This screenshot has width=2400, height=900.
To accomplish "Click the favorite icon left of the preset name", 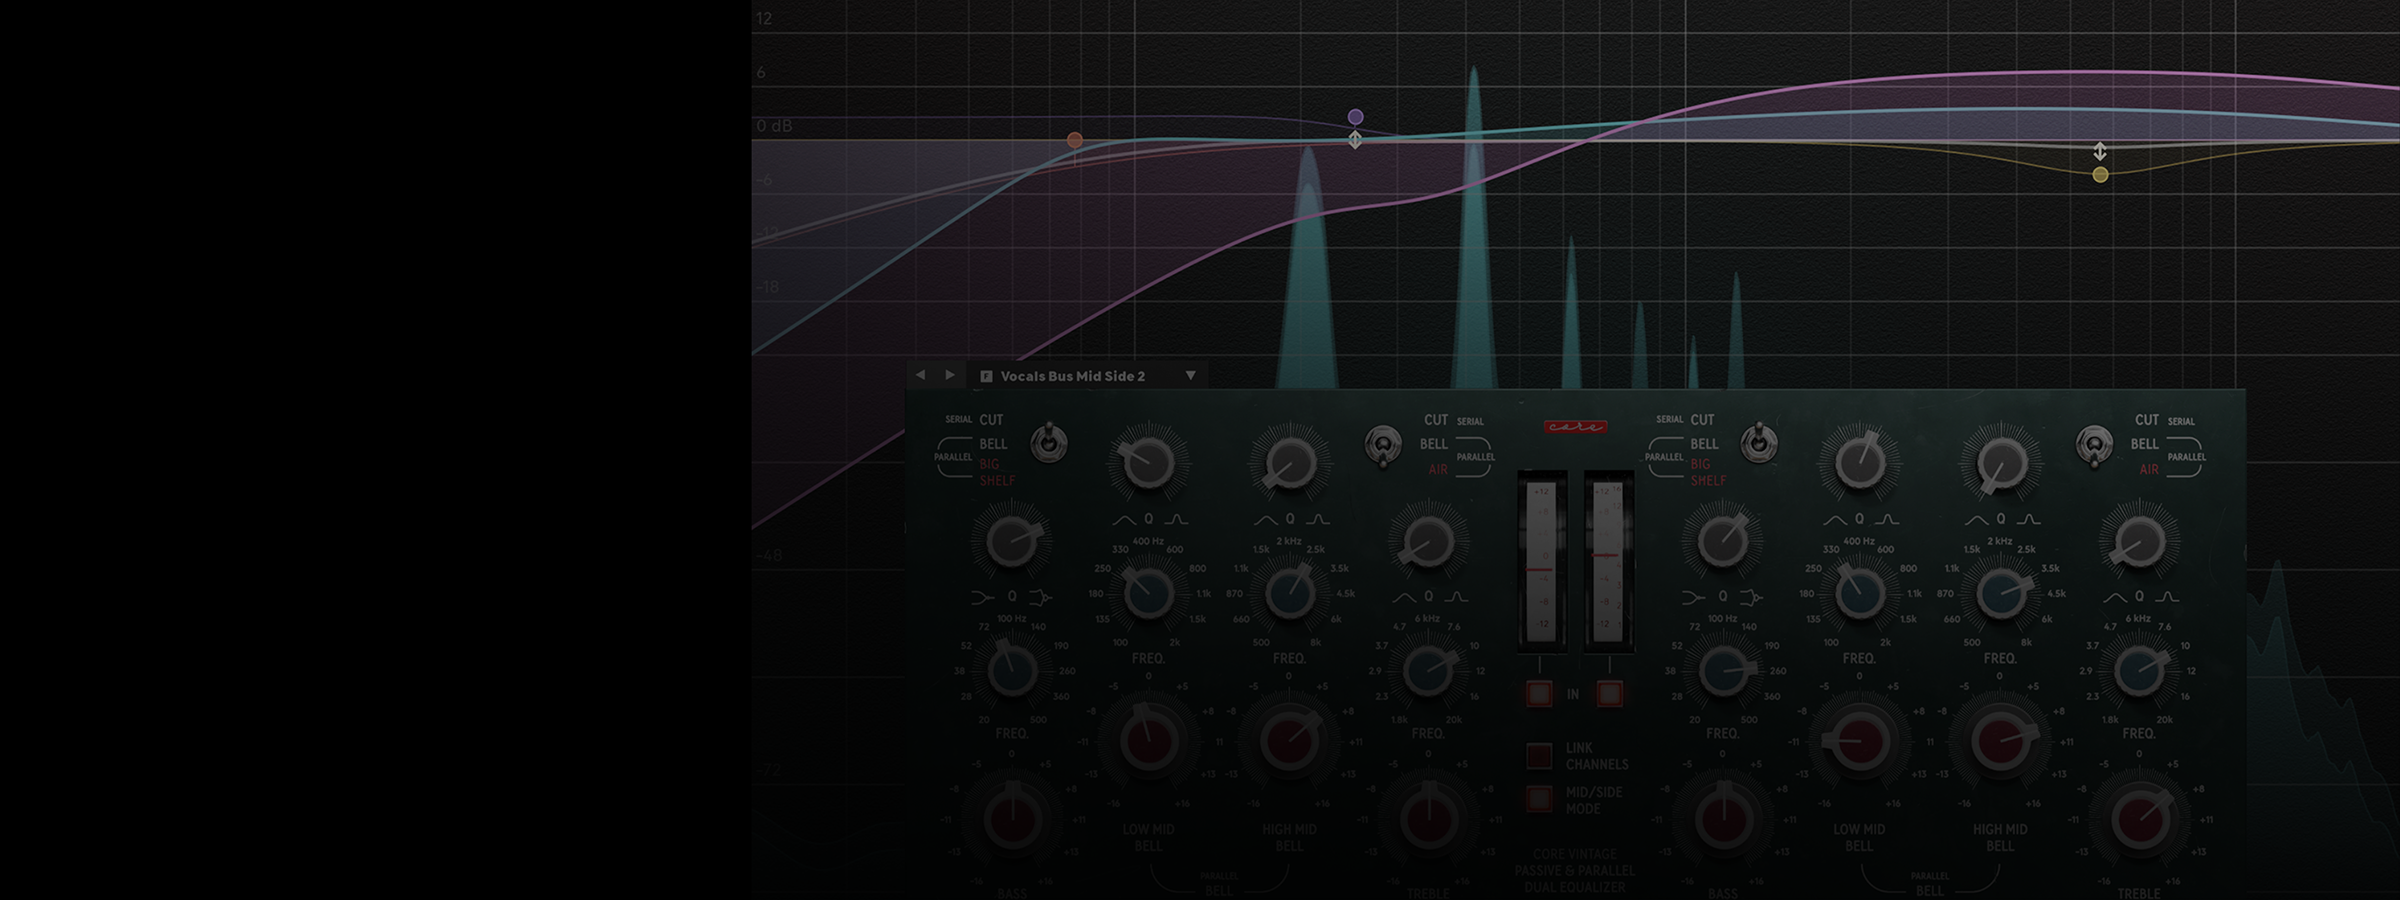I will pos(986,376).
